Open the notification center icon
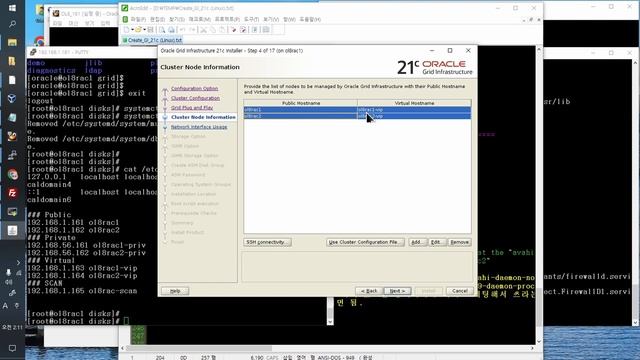 tap(12, 348)
